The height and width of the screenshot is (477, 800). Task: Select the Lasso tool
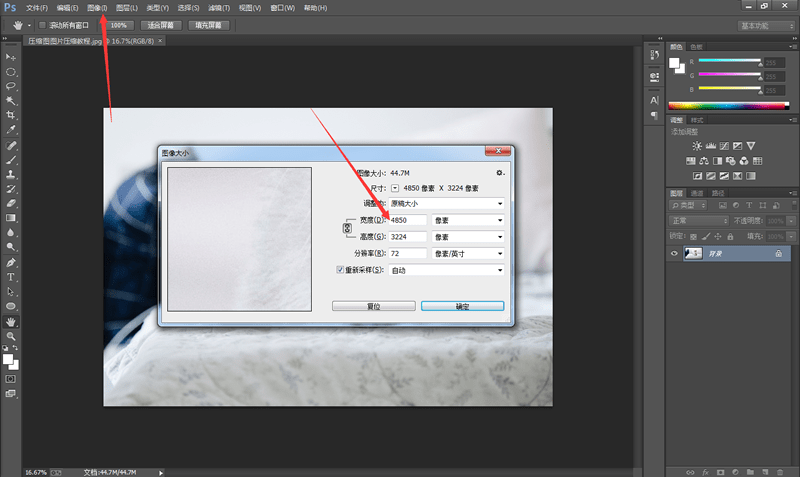click(x=11, y=87)
